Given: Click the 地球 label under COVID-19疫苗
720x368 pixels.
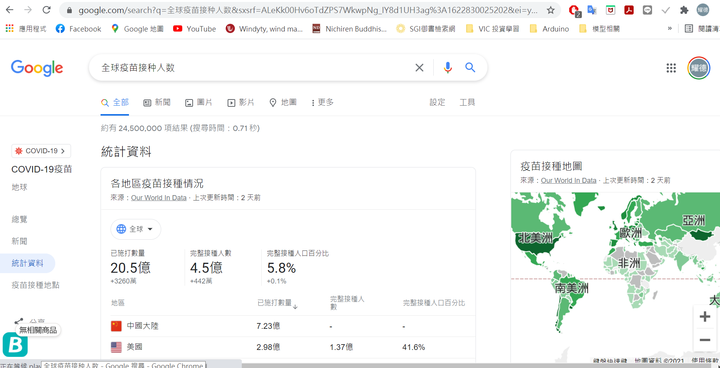Looking at the screenshot, I should [19, 187].
